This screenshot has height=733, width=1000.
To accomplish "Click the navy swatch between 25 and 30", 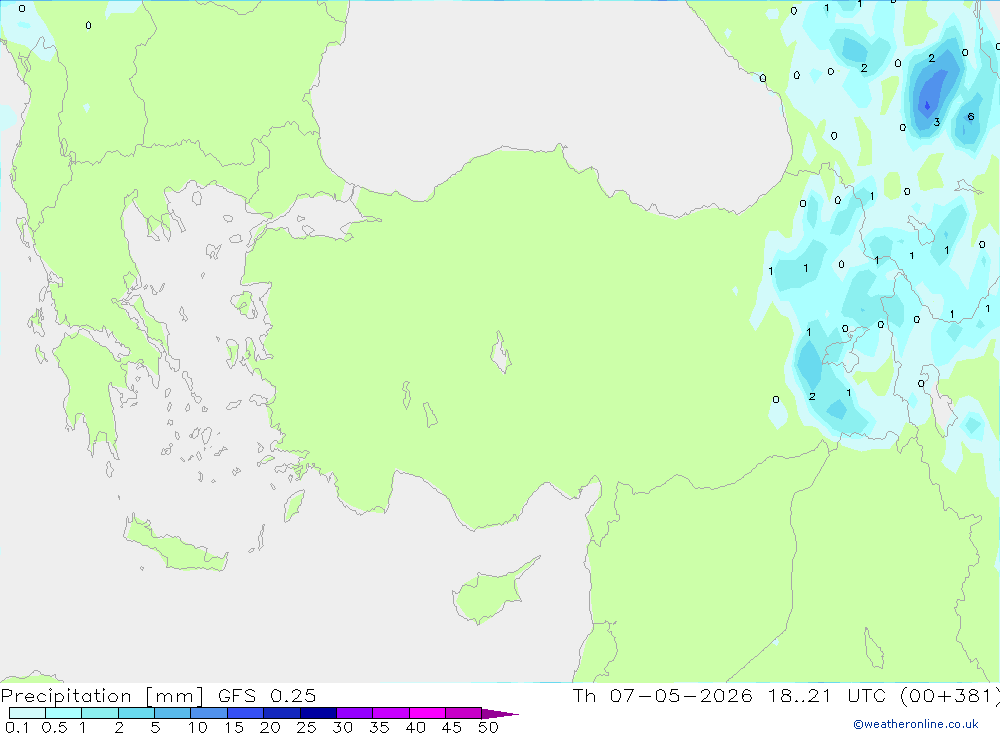I will [318, 713].
